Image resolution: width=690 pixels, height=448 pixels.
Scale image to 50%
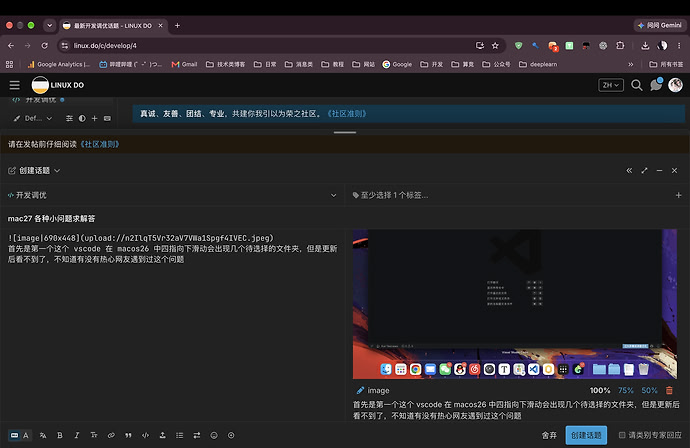click(x=649, y=390)
